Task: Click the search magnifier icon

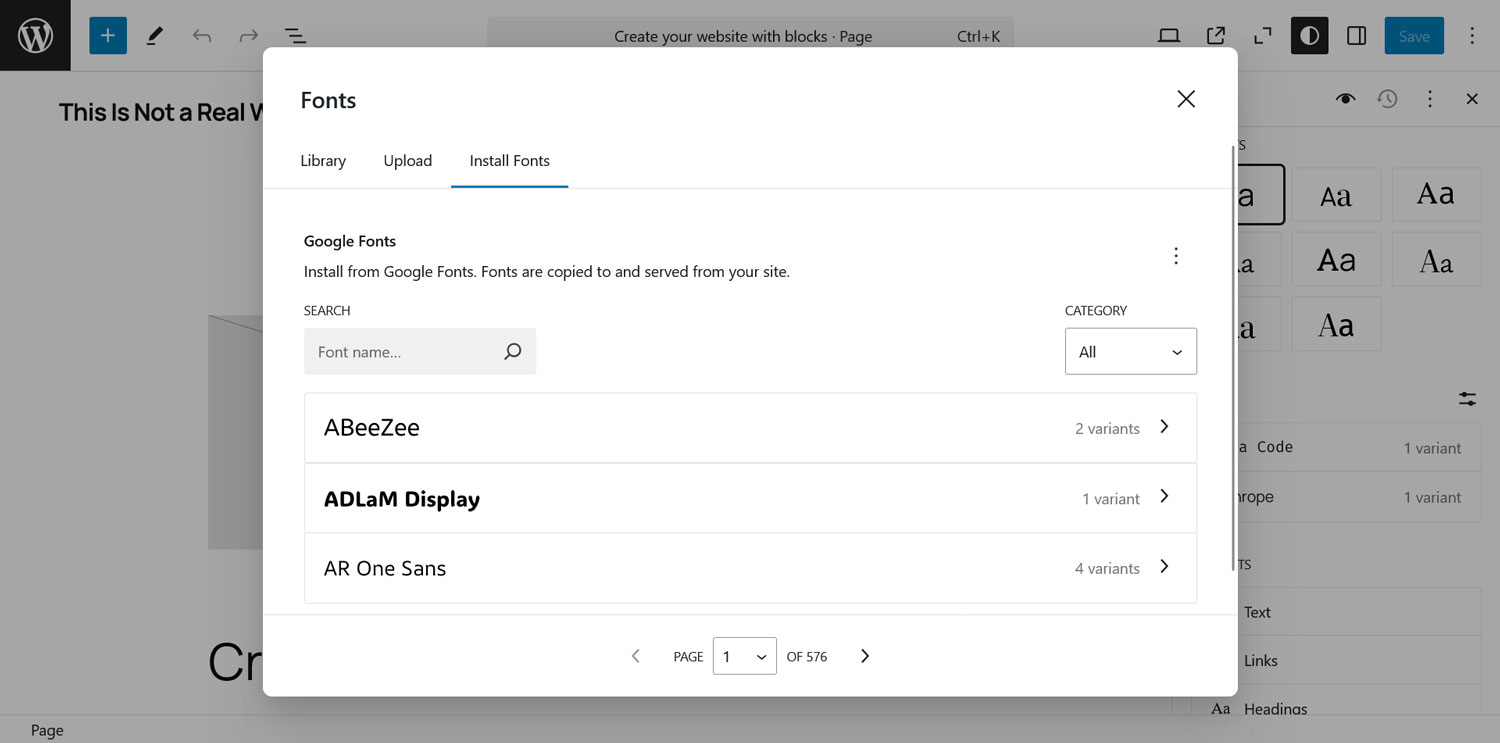Action: click(513, 351)
